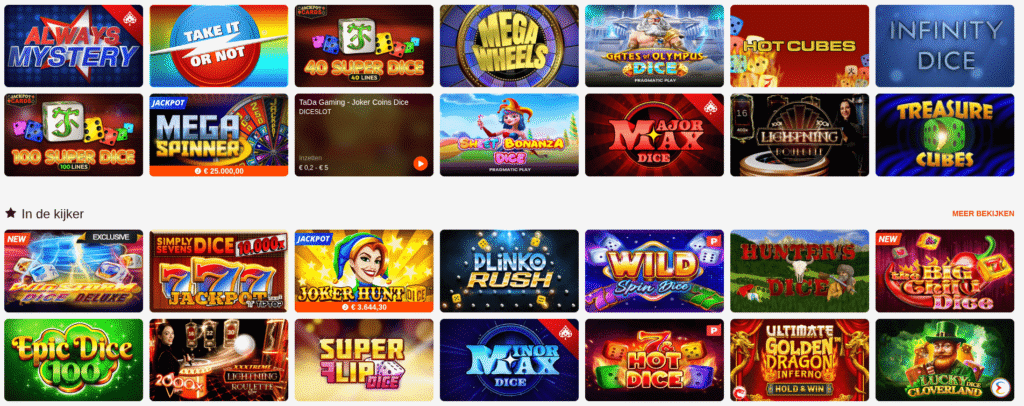The width and height of the screenshot is (1024, 406).
Task: Click the MEER BEKIJKEN link
Action: click(x=983, y=213)
